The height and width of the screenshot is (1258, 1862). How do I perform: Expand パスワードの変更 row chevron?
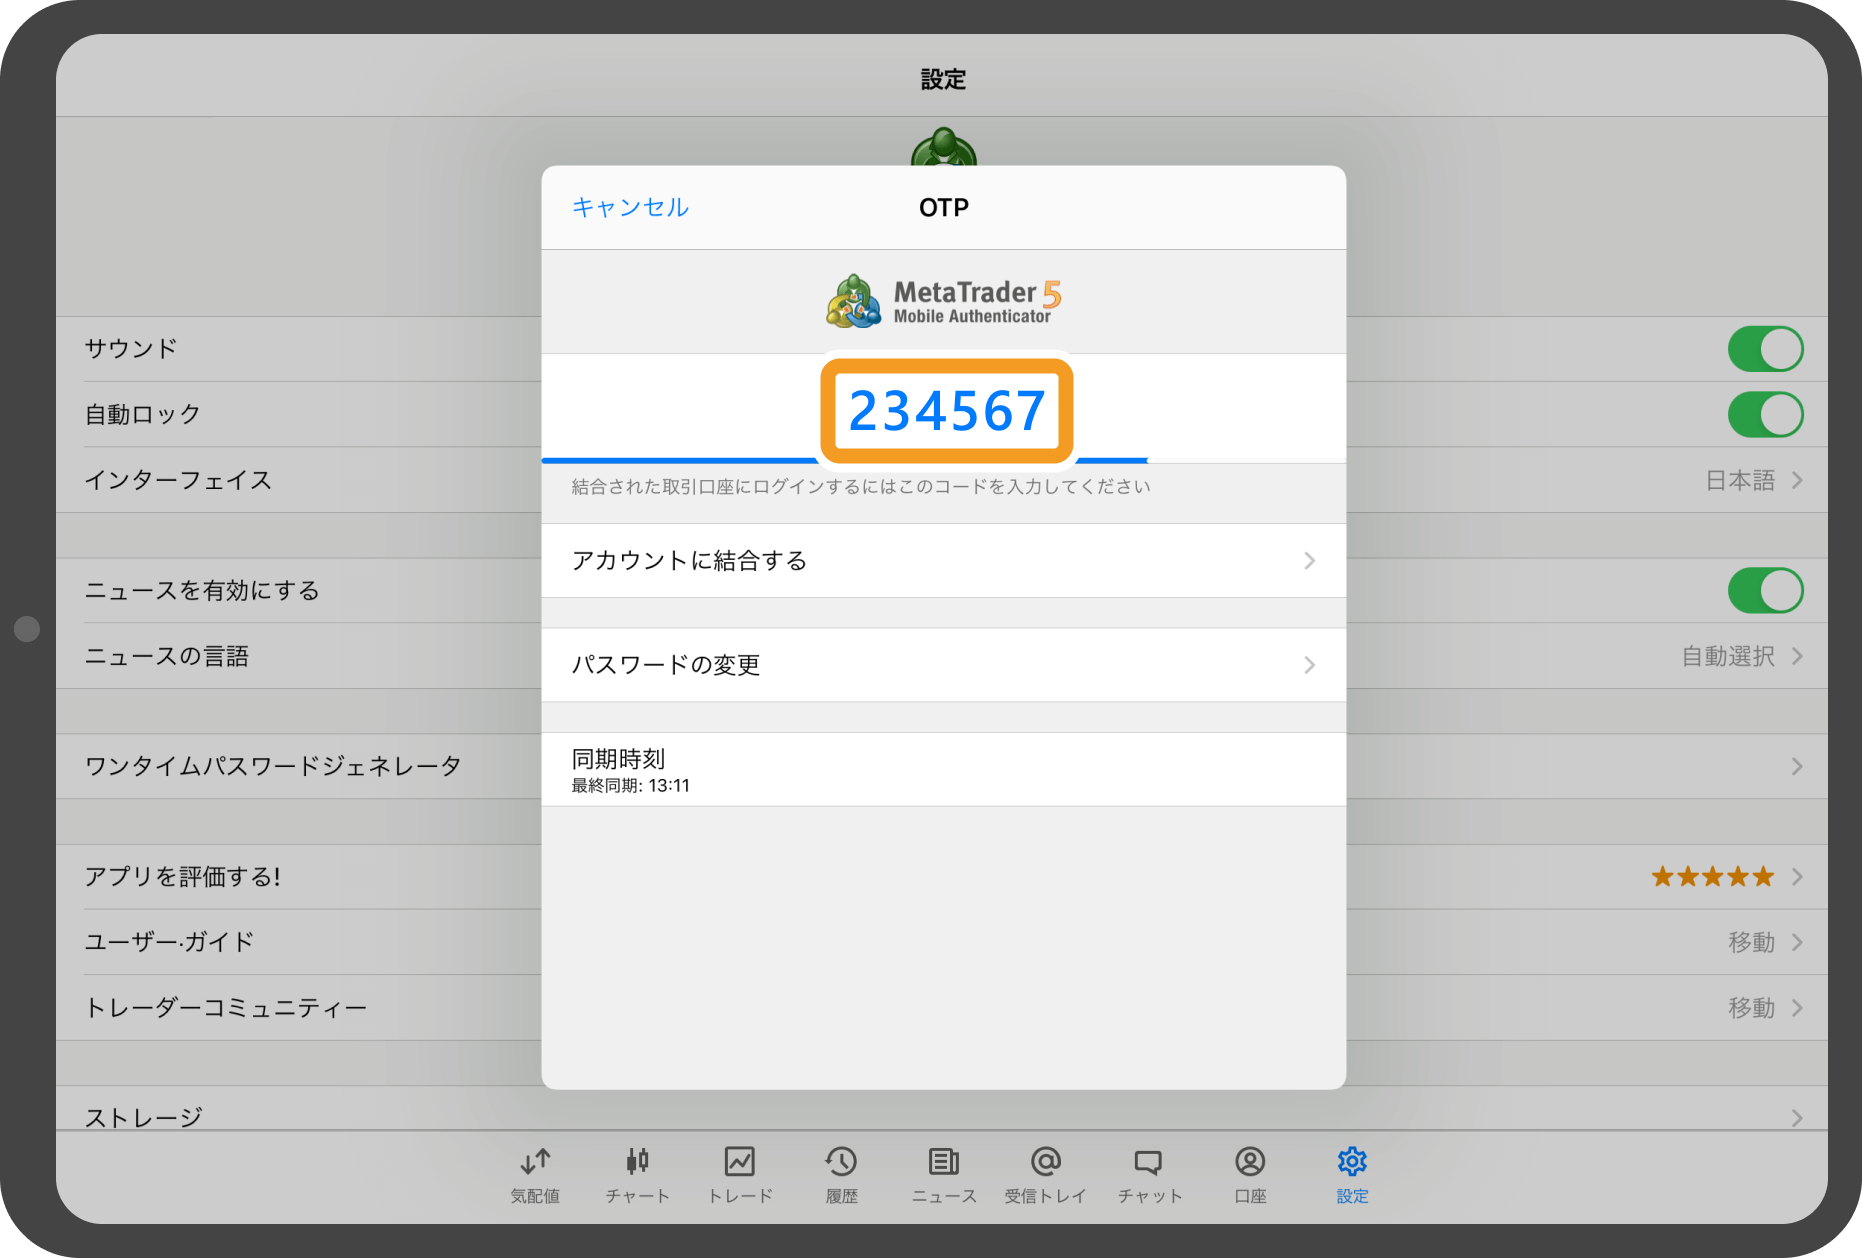click(x=1309, y=665)
